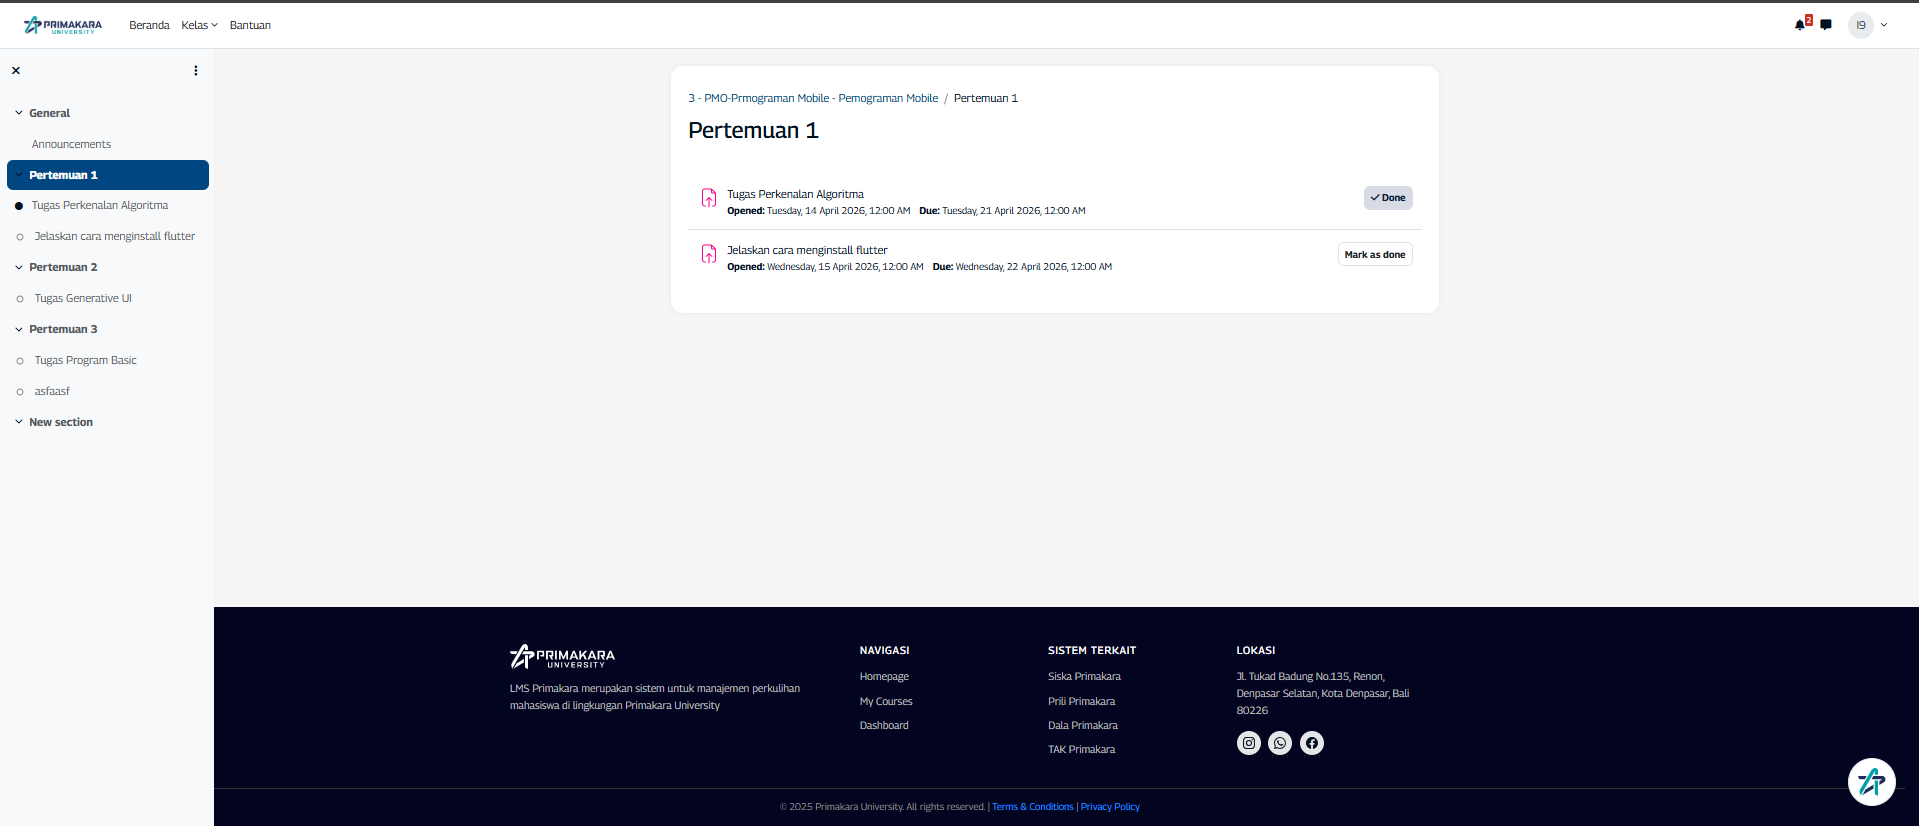Open Terms & Conditions link
This screenshot has width=1919, height=826.
point(1033,807)
